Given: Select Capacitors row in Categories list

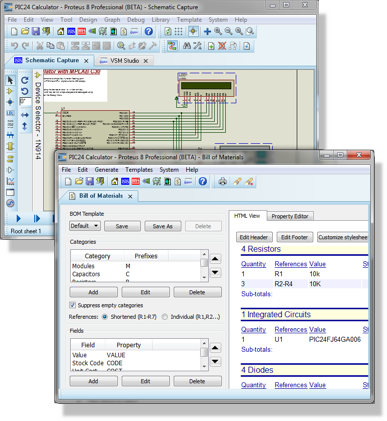Looking at the screenshot, I should [136, 274].
